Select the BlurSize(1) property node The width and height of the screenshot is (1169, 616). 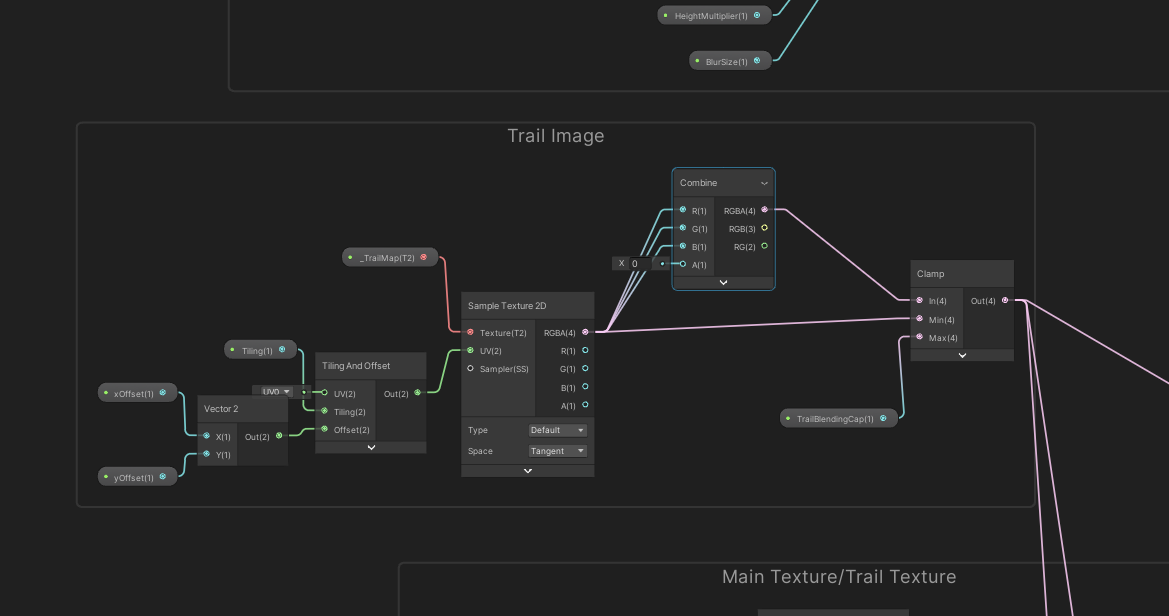(x=729, y=60)
